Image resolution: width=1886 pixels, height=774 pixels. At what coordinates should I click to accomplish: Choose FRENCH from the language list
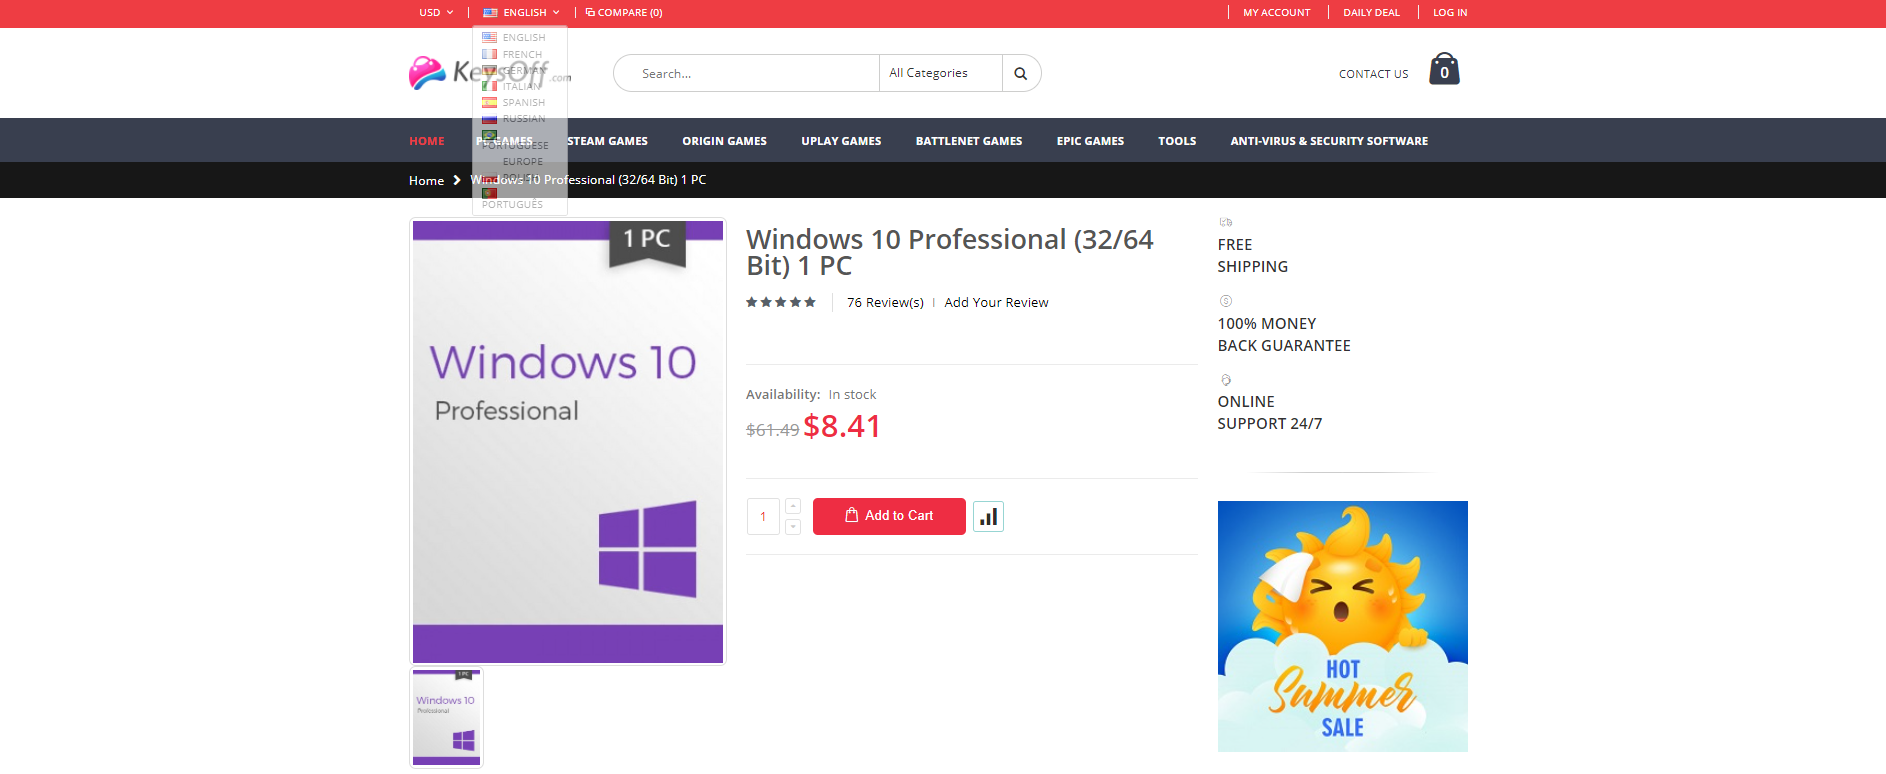pyautogui.click(x=512, y=55)
